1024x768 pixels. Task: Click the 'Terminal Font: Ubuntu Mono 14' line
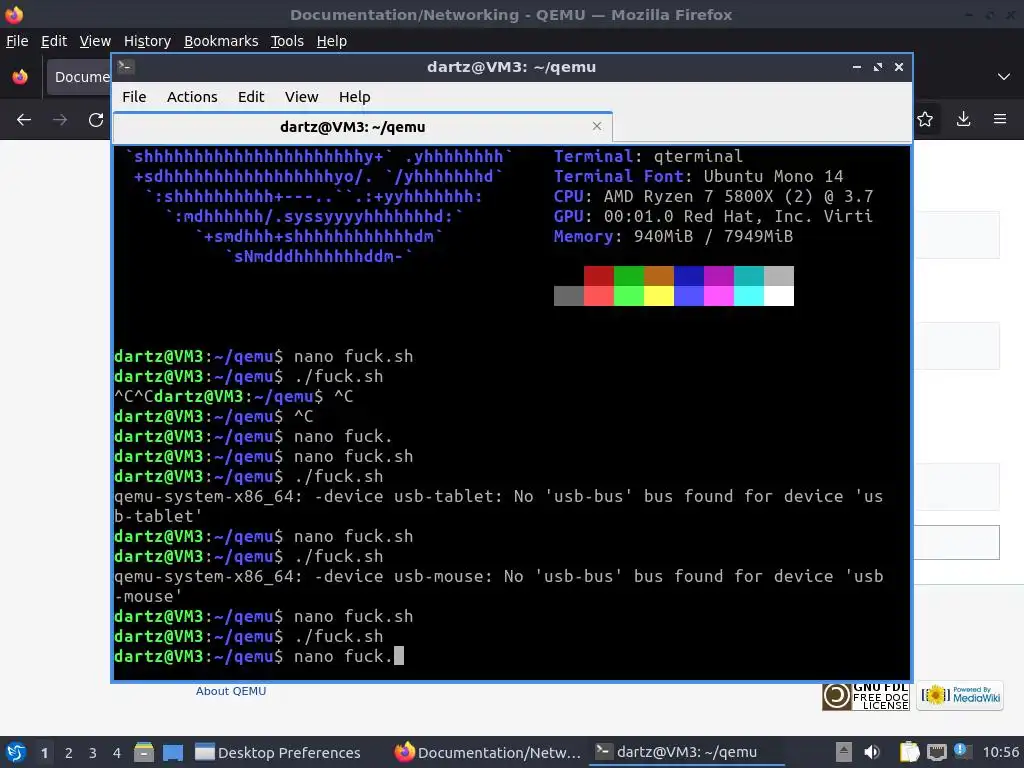[x=698, y=176]
